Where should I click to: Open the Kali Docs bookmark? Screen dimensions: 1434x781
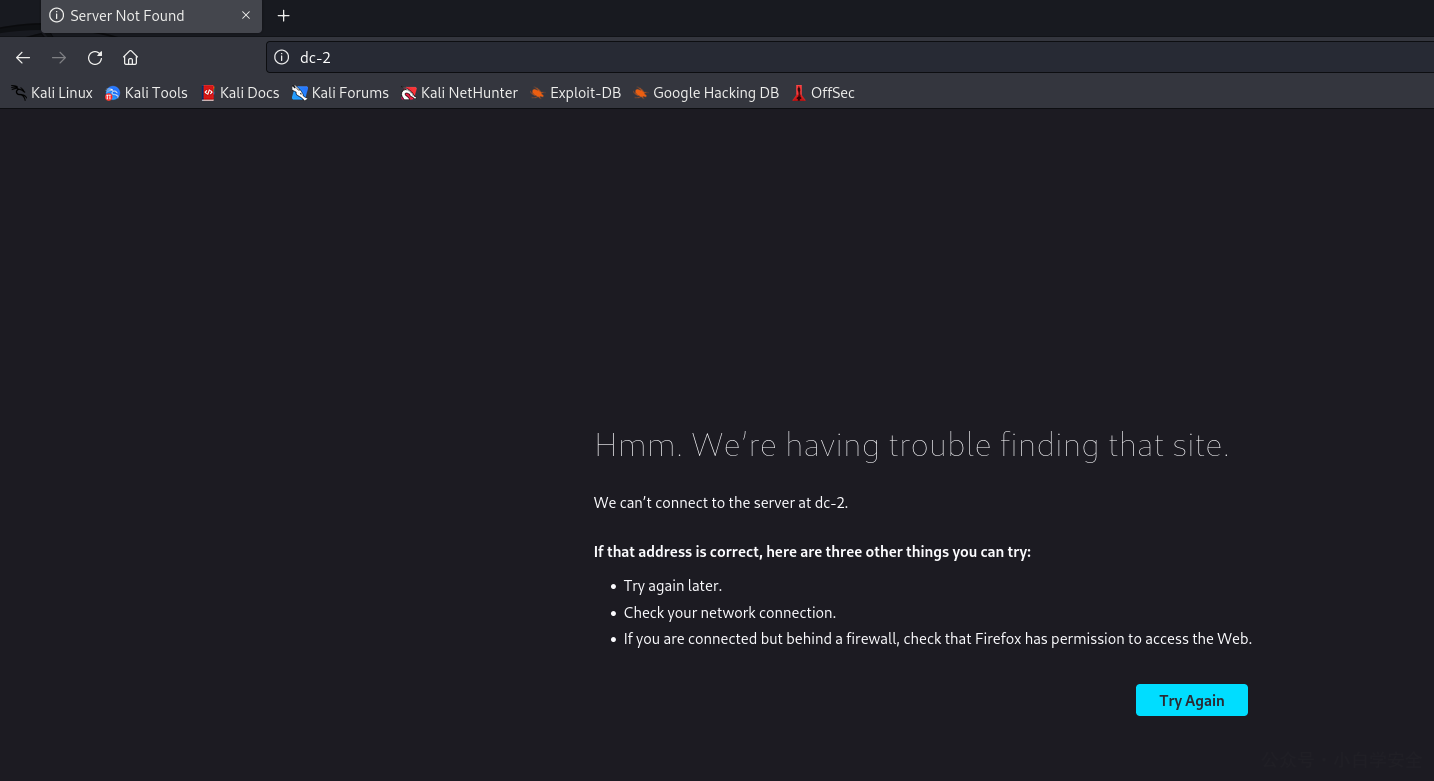click(x=240, y=93)
